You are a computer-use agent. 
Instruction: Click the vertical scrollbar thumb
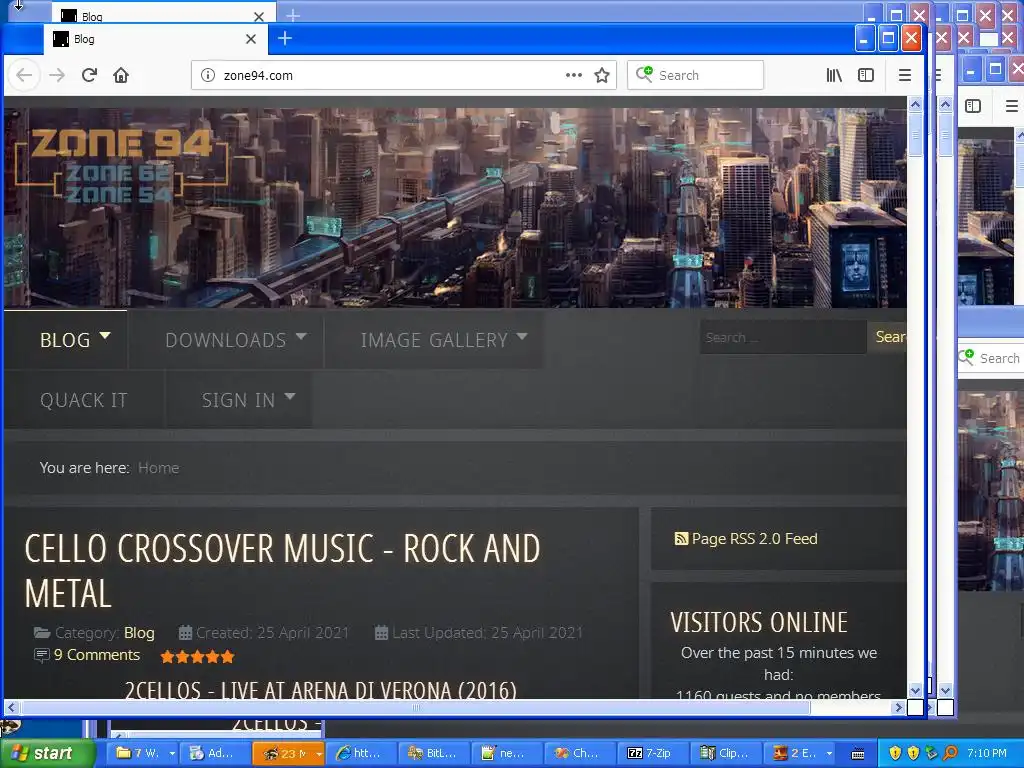(916, 135)
